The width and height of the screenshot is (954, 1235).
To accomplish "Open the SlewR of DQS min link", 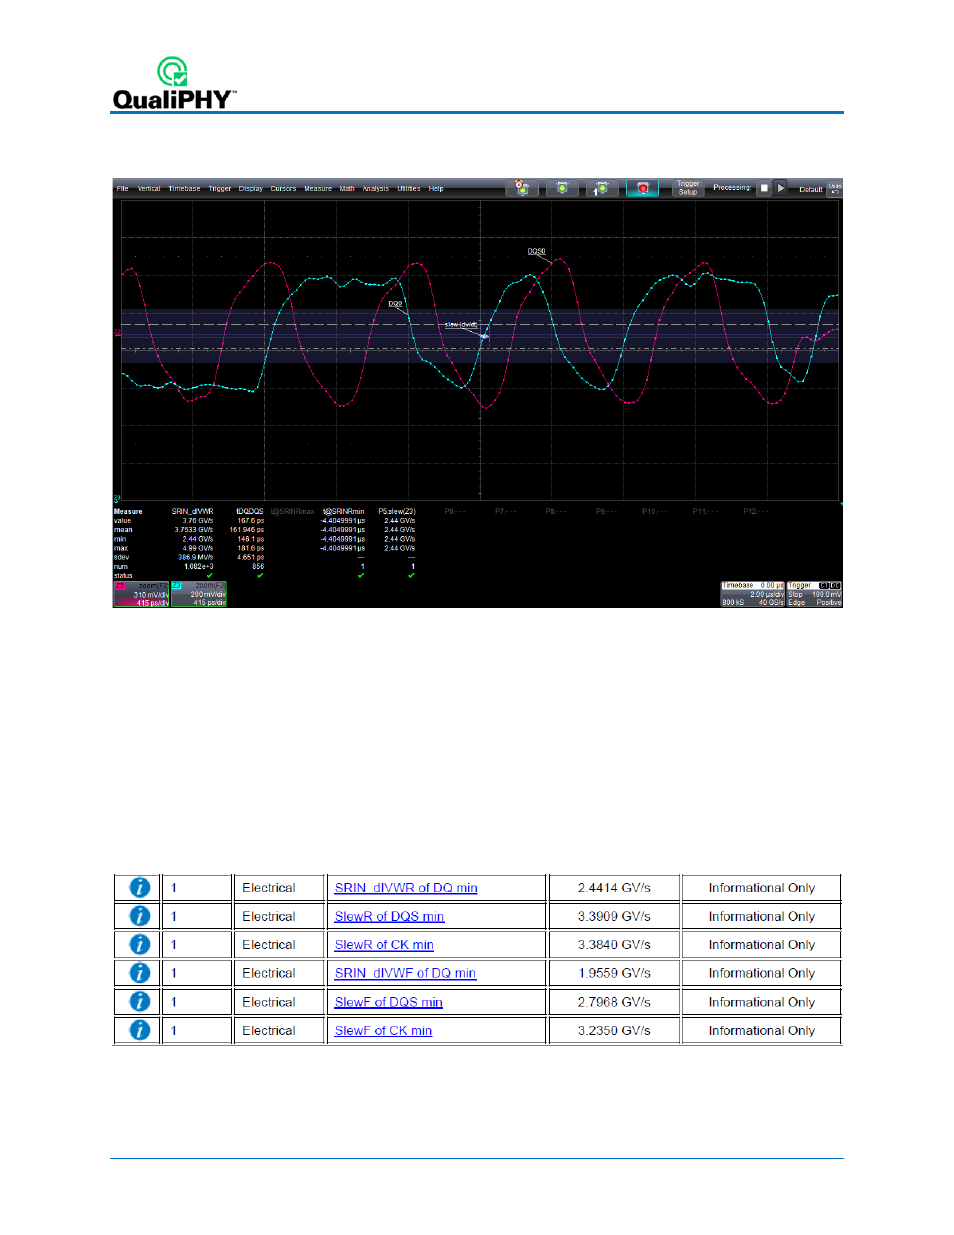I will click(x=389, y=916).
